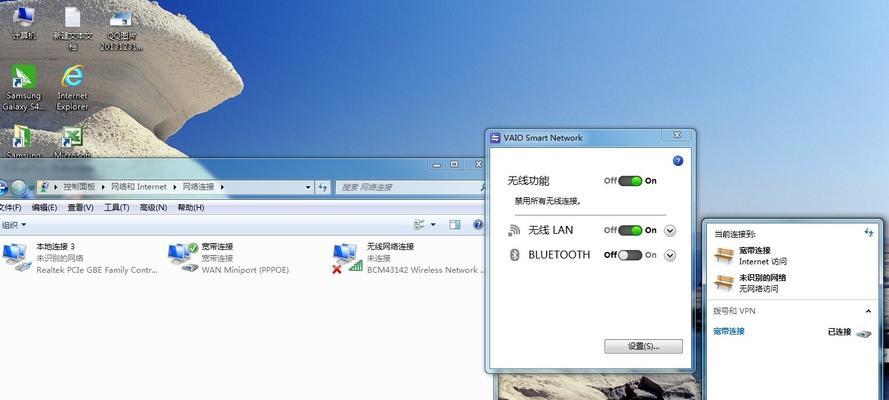Open the address bar history dropdown
Screen dimensions: 889x400
(308, 187)
